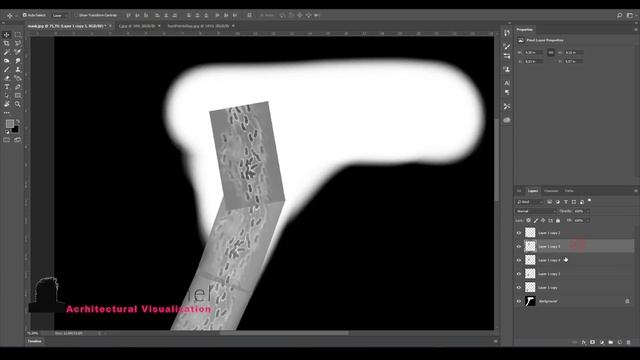Image resolution: width=640 pixels, height=360 pixels.
Task: Select the Move tool in the toolbox
Action: pos(7,35)
